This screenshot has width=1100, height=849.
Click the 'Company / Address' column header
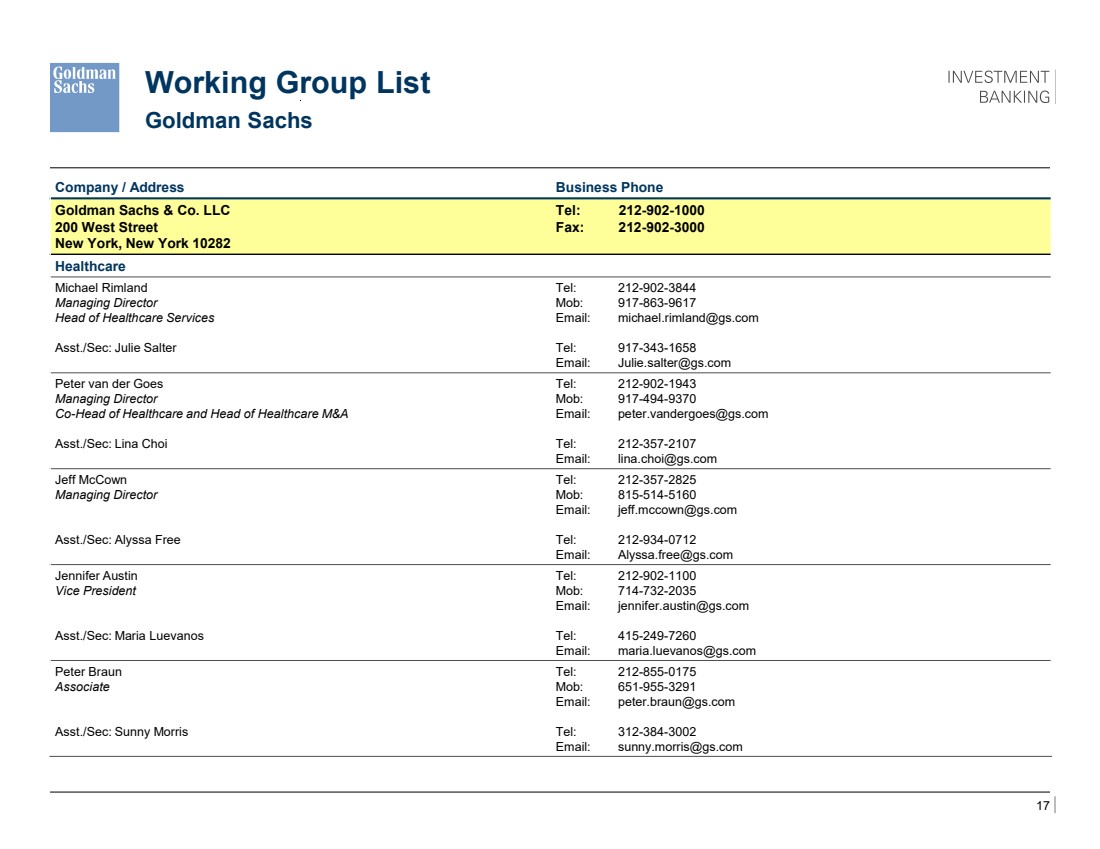tap(119, 187)
